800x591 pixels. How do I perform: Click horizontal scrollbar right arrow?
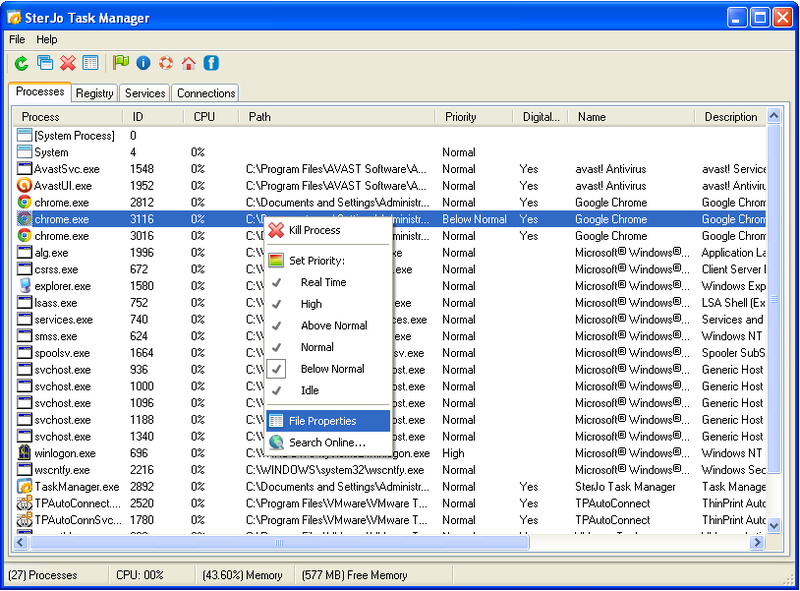tap(758, 542)
